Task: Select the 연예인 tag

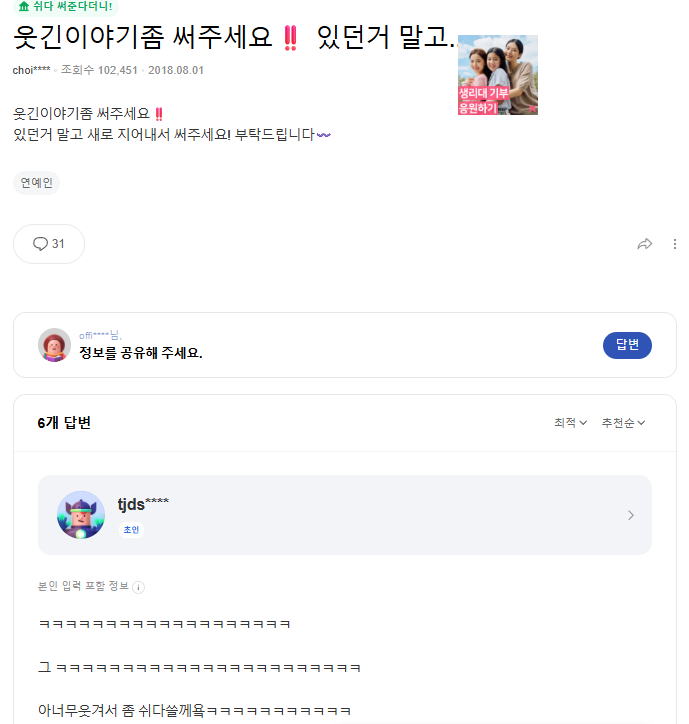Action: (37, 183)
